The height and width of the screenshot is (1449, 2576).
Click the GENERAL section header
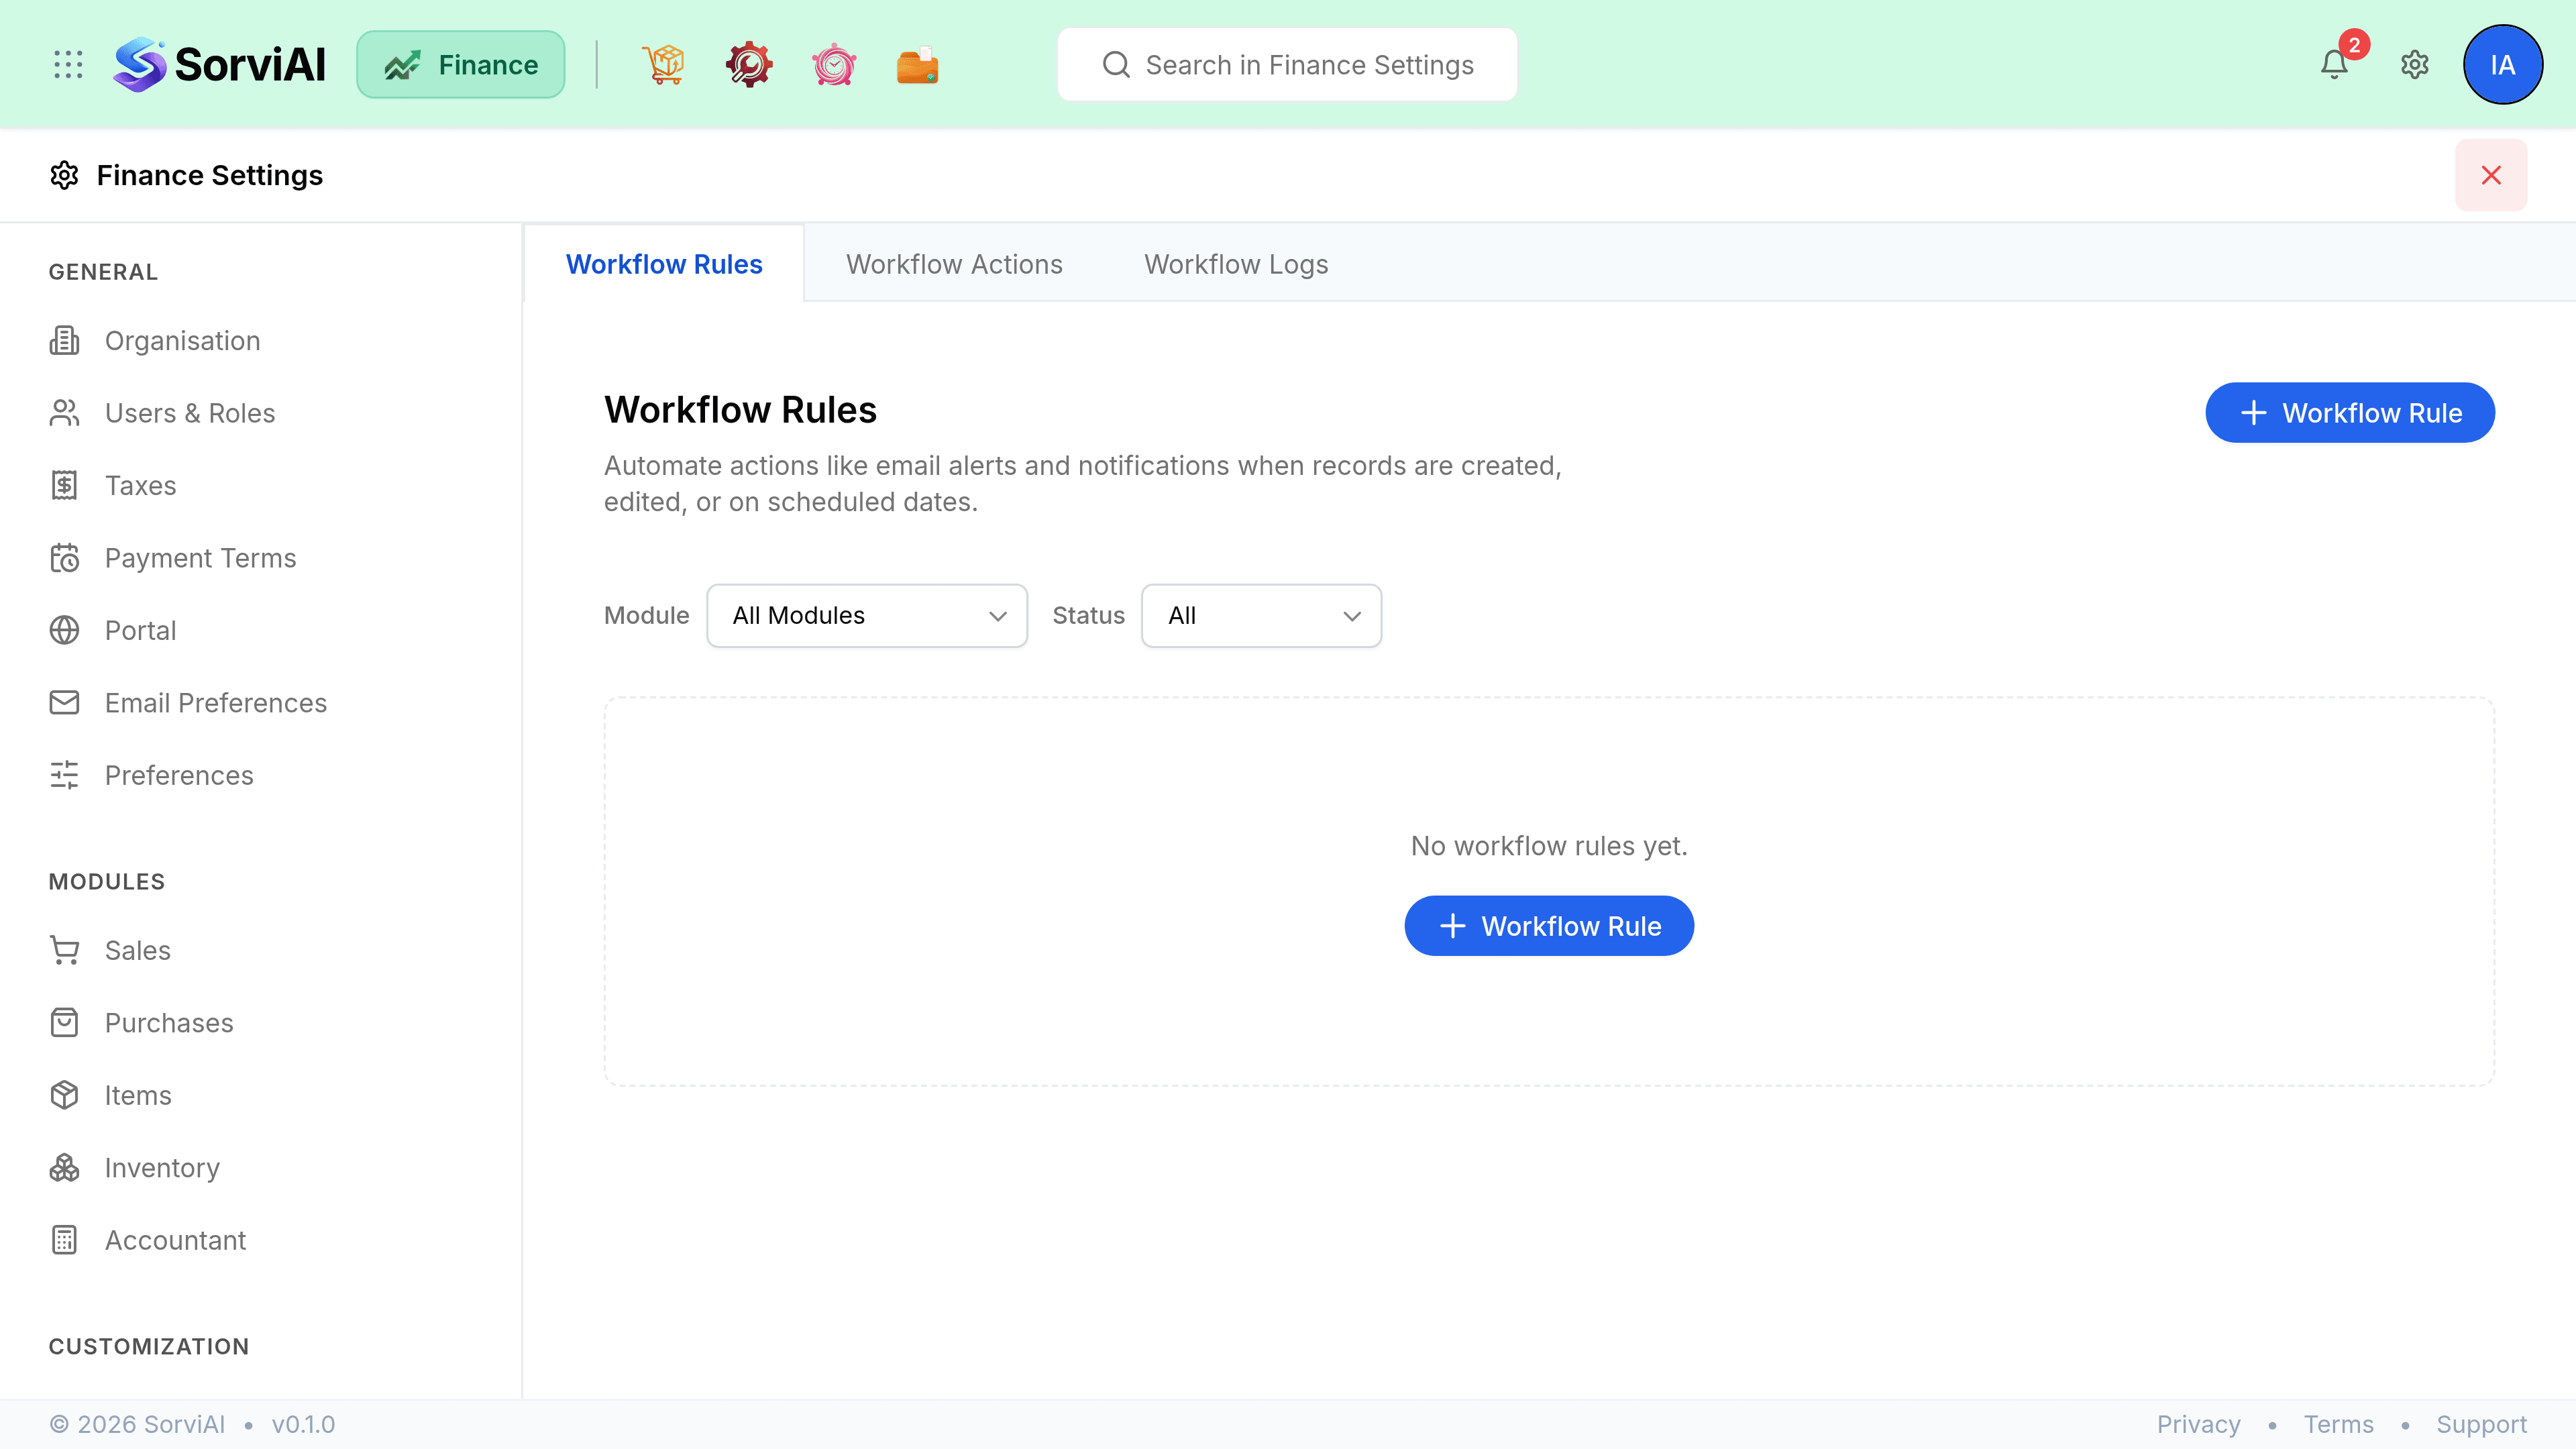(103, 272)
